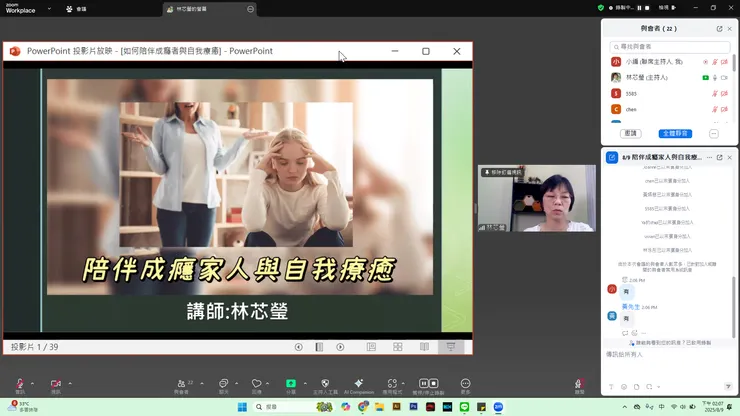Screen dimensions: 740x416
Task: Click the video-off icon for chen
Action: (724, 110)
